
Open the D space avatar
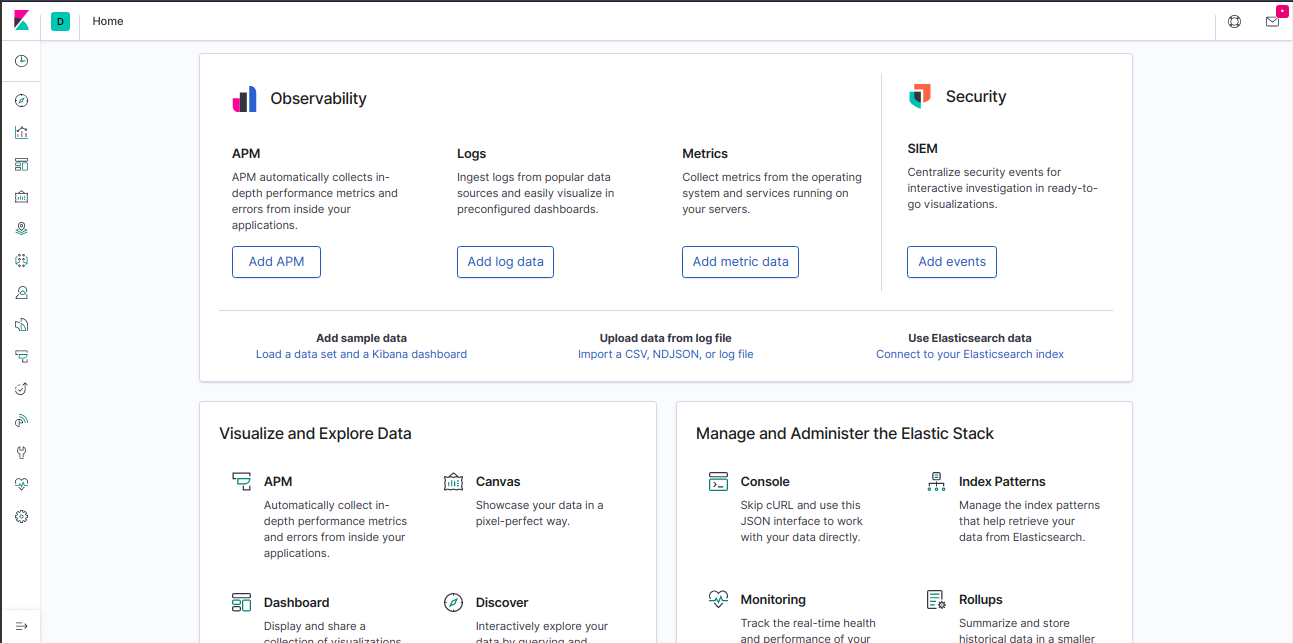tap(60, 21)
